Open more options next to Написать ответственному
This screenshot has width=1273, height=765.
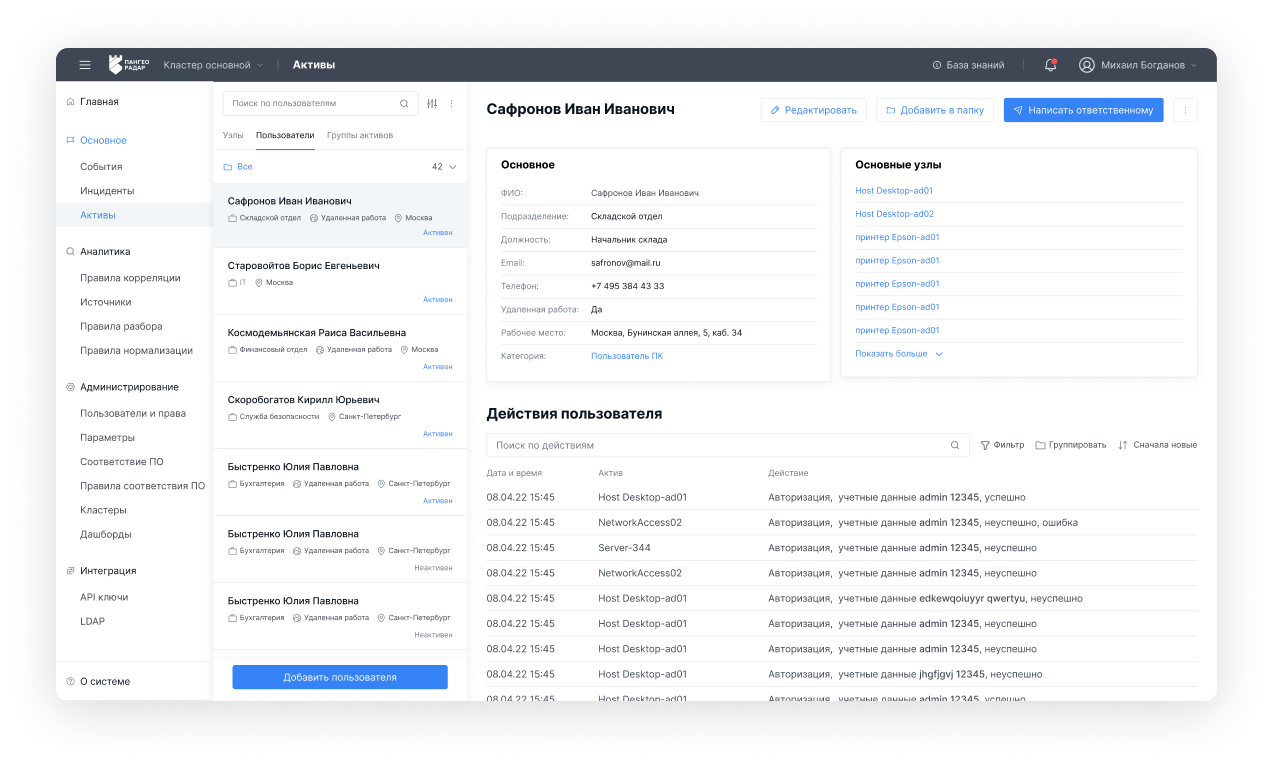(1184, 110)
